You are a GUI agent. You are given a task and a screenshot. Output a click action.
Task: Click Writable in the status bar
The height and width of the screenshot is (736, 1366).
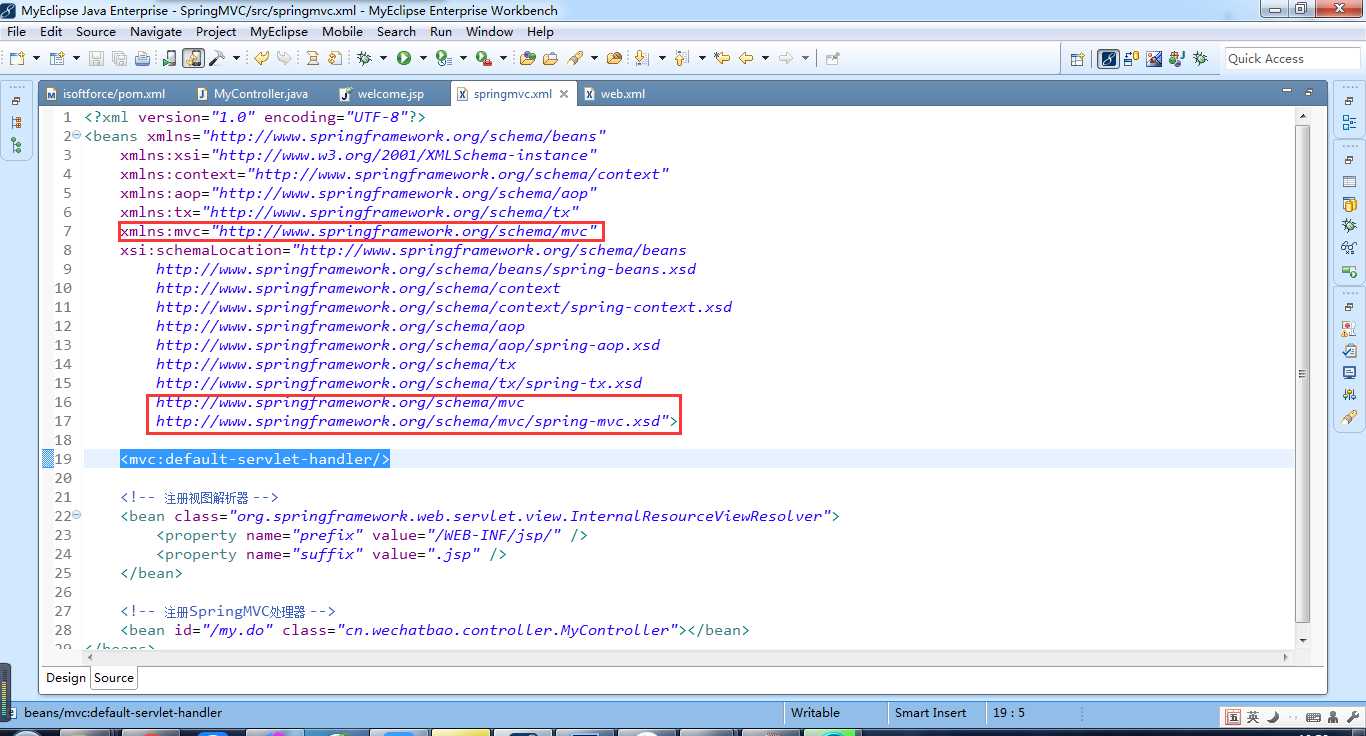[815, 713]
